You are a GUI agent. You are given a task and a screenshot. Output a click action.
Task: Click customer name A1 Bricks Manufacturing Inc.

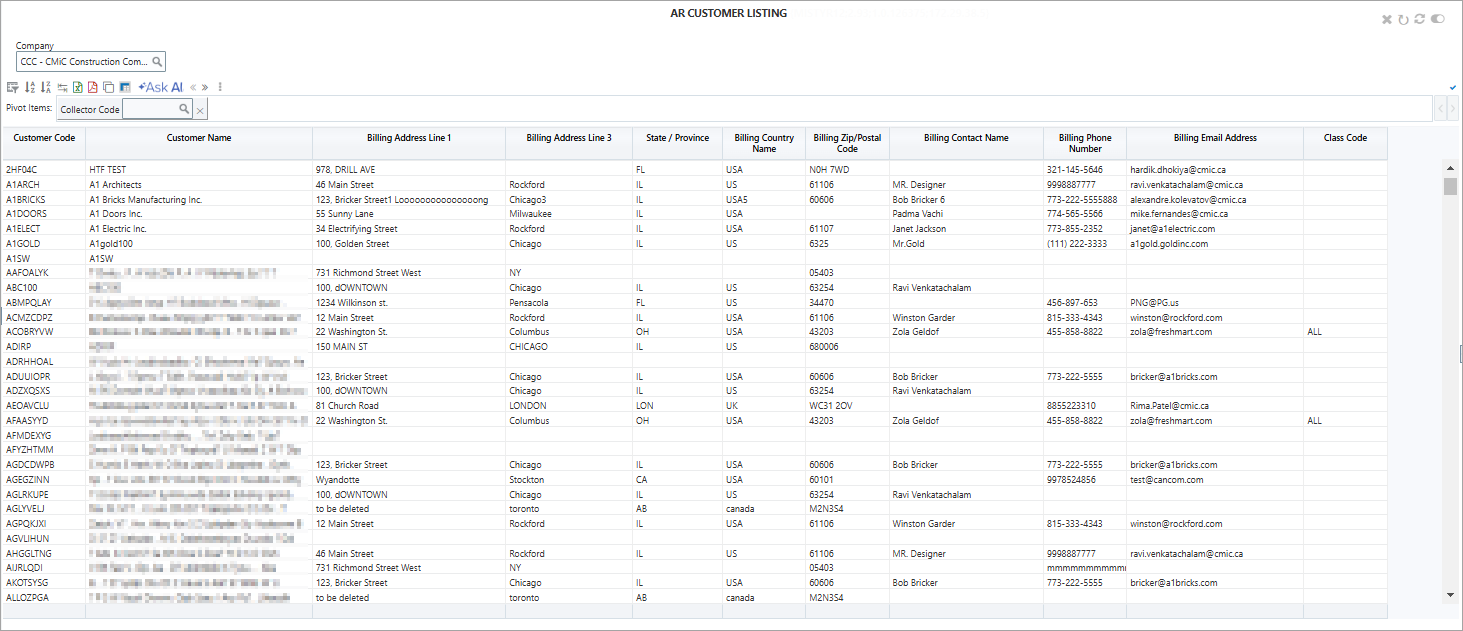point(145,200)
